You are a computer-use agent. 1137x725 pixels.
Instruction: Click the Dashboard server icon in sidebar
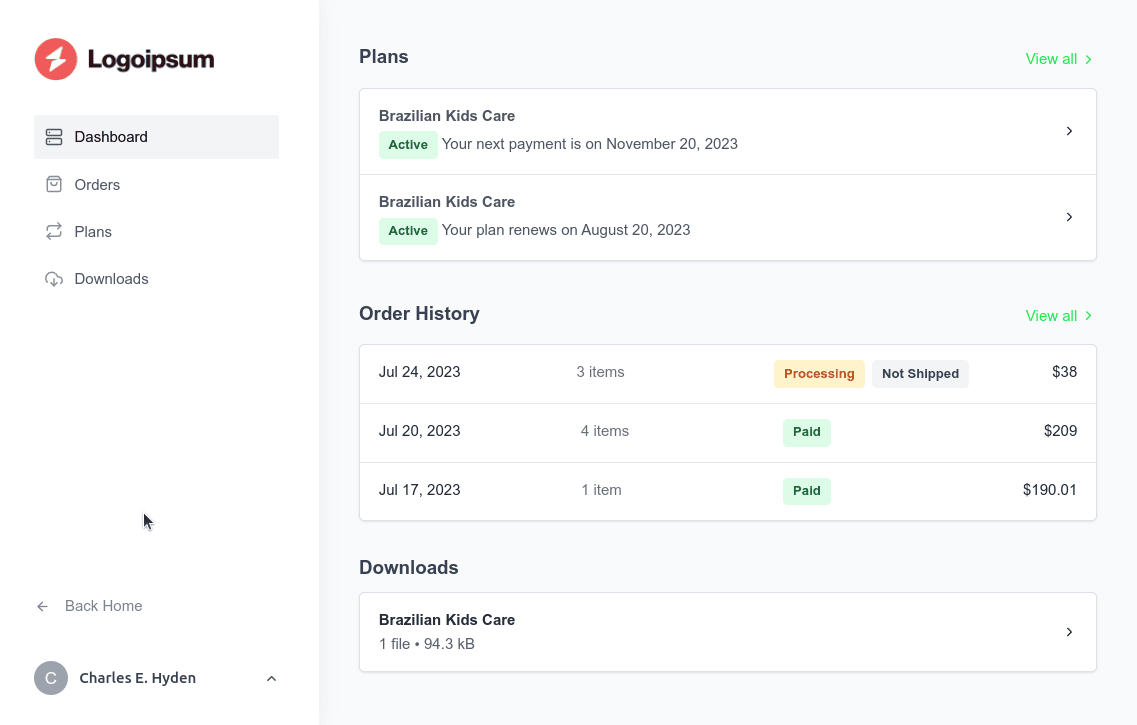coord(53,136)
